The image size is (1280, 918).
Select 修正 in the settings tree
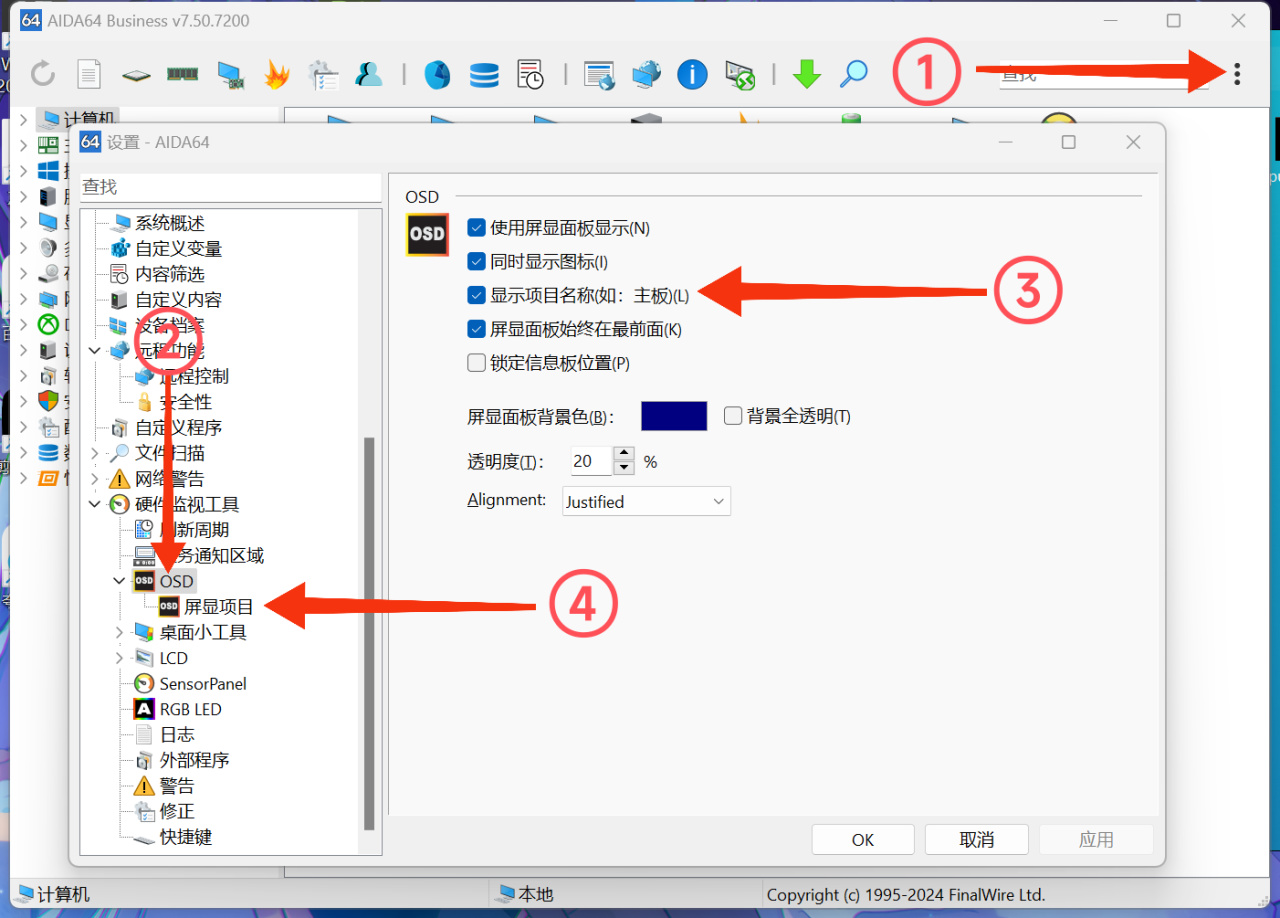177,811
